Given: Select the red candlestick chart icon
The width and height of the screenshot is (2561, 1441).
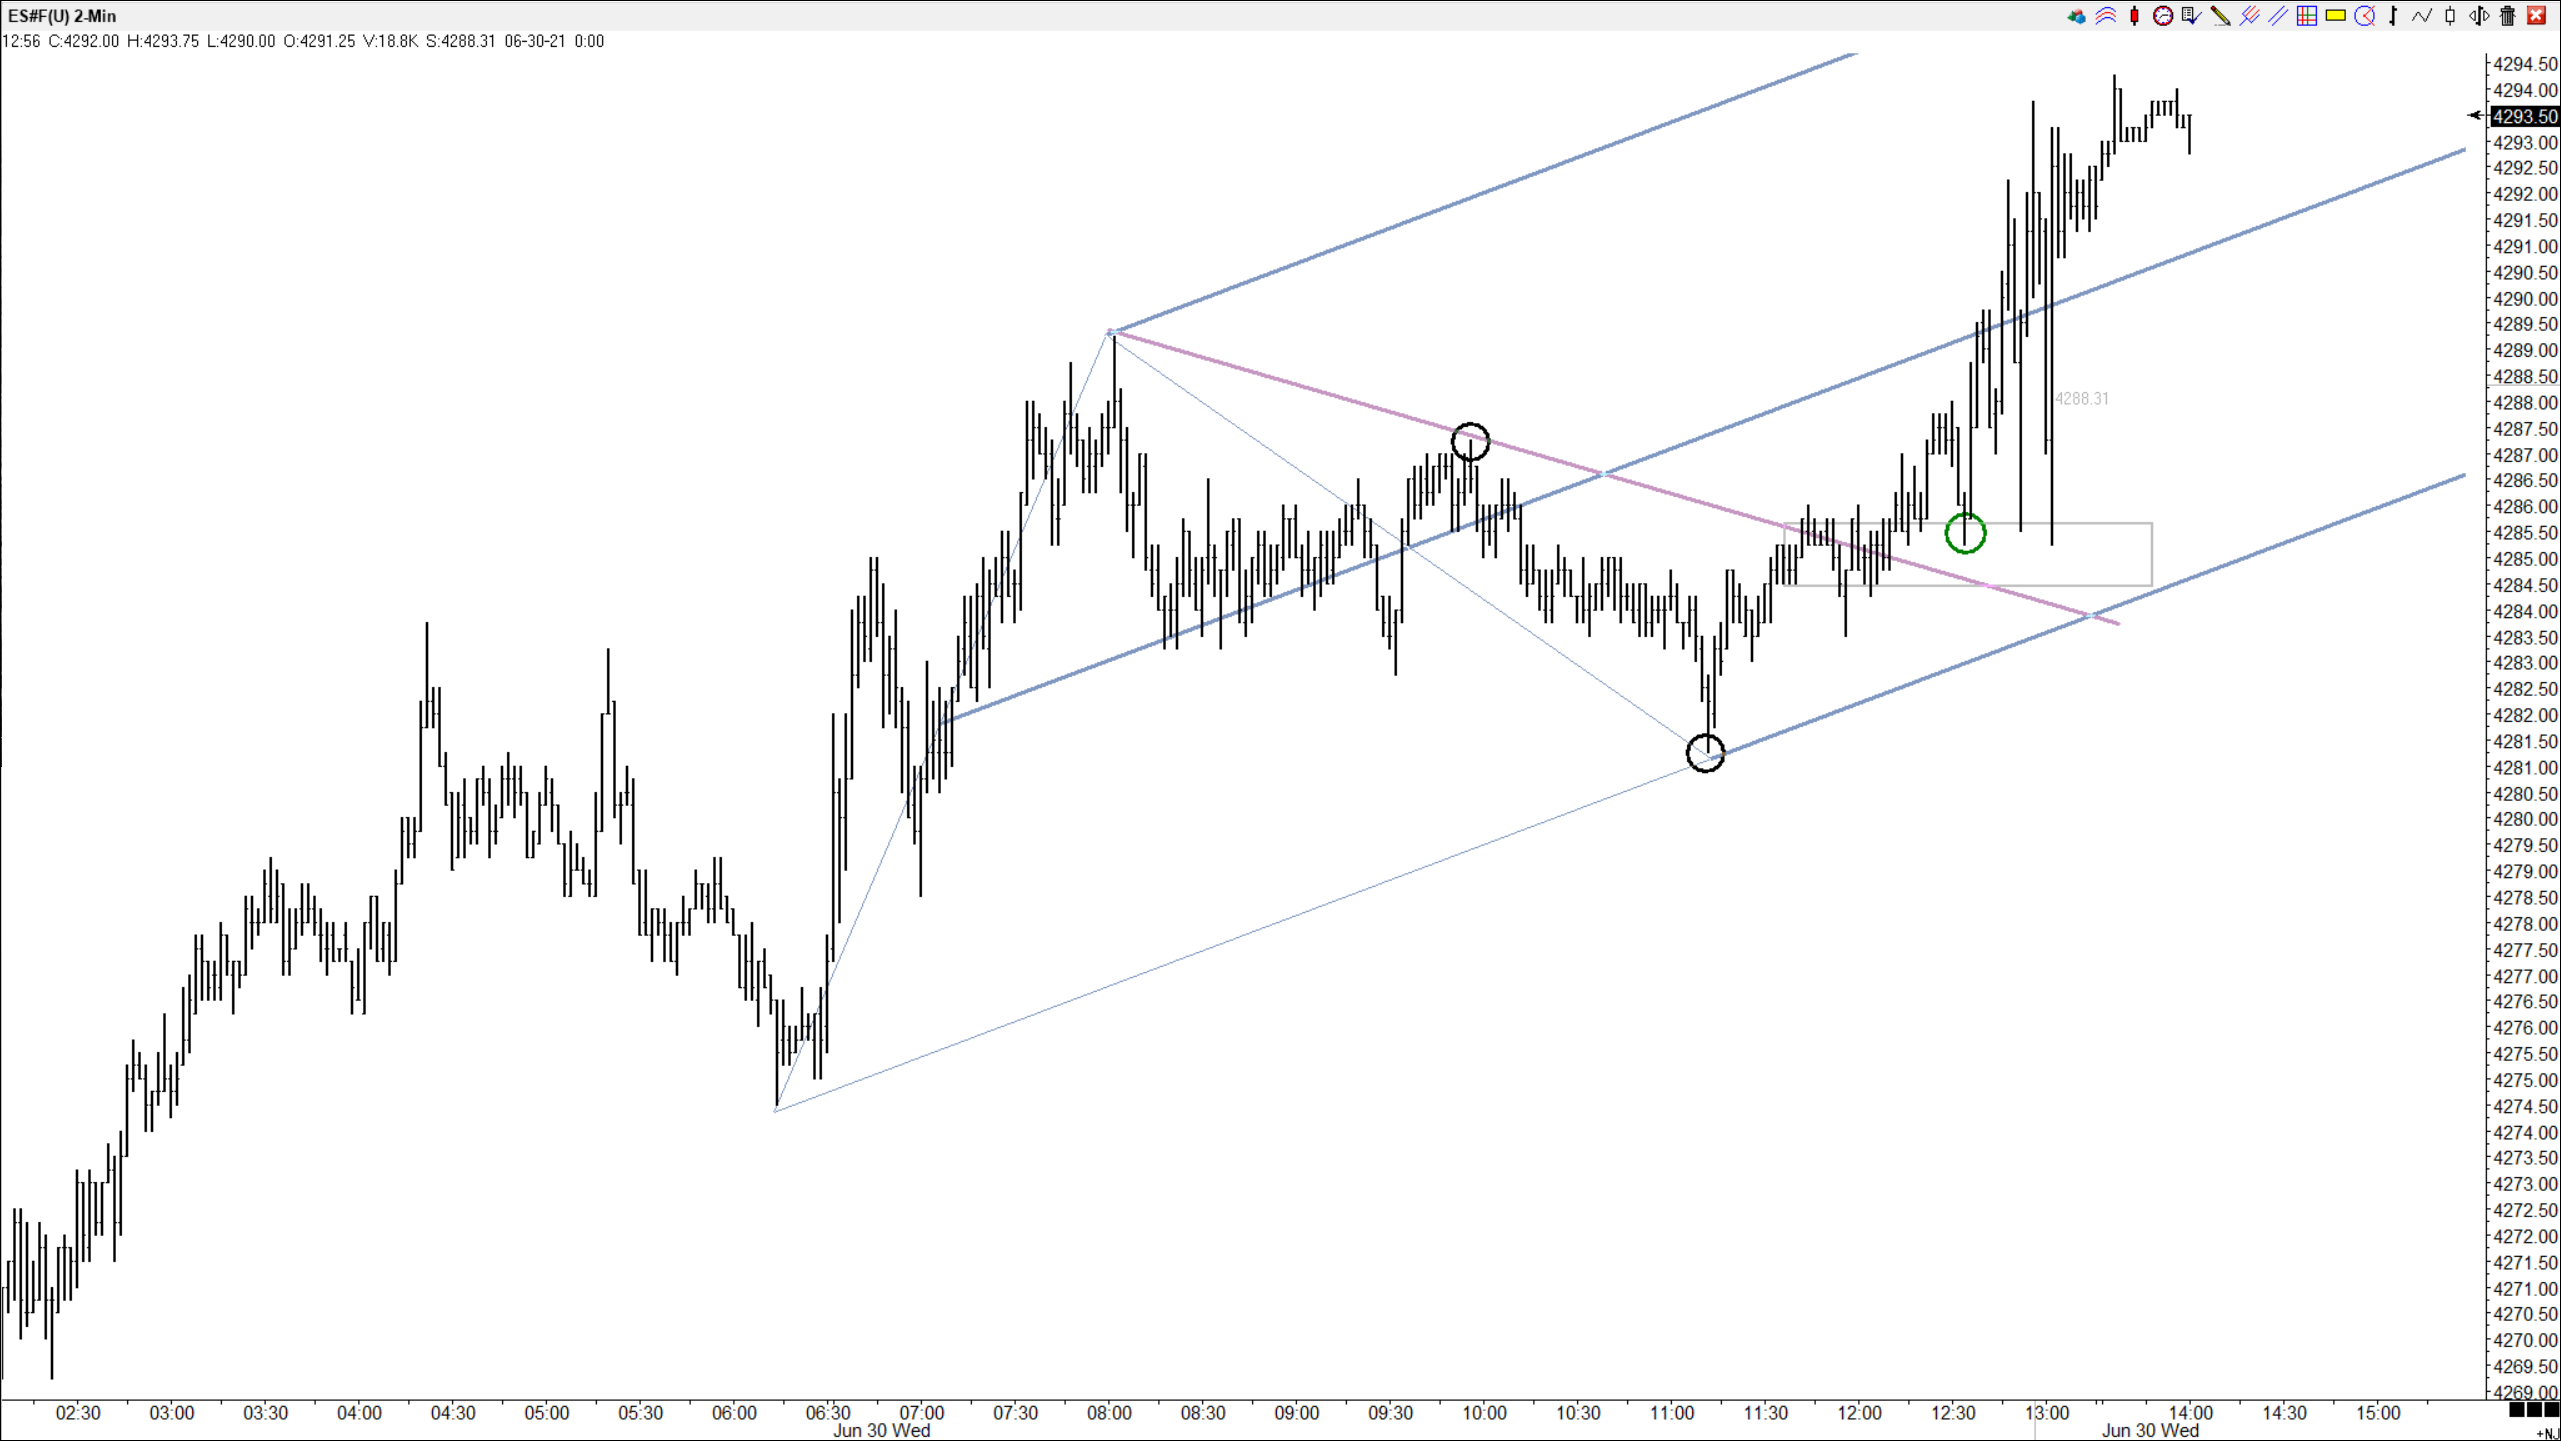Looking at the screenshot, I should (2134, 16).
